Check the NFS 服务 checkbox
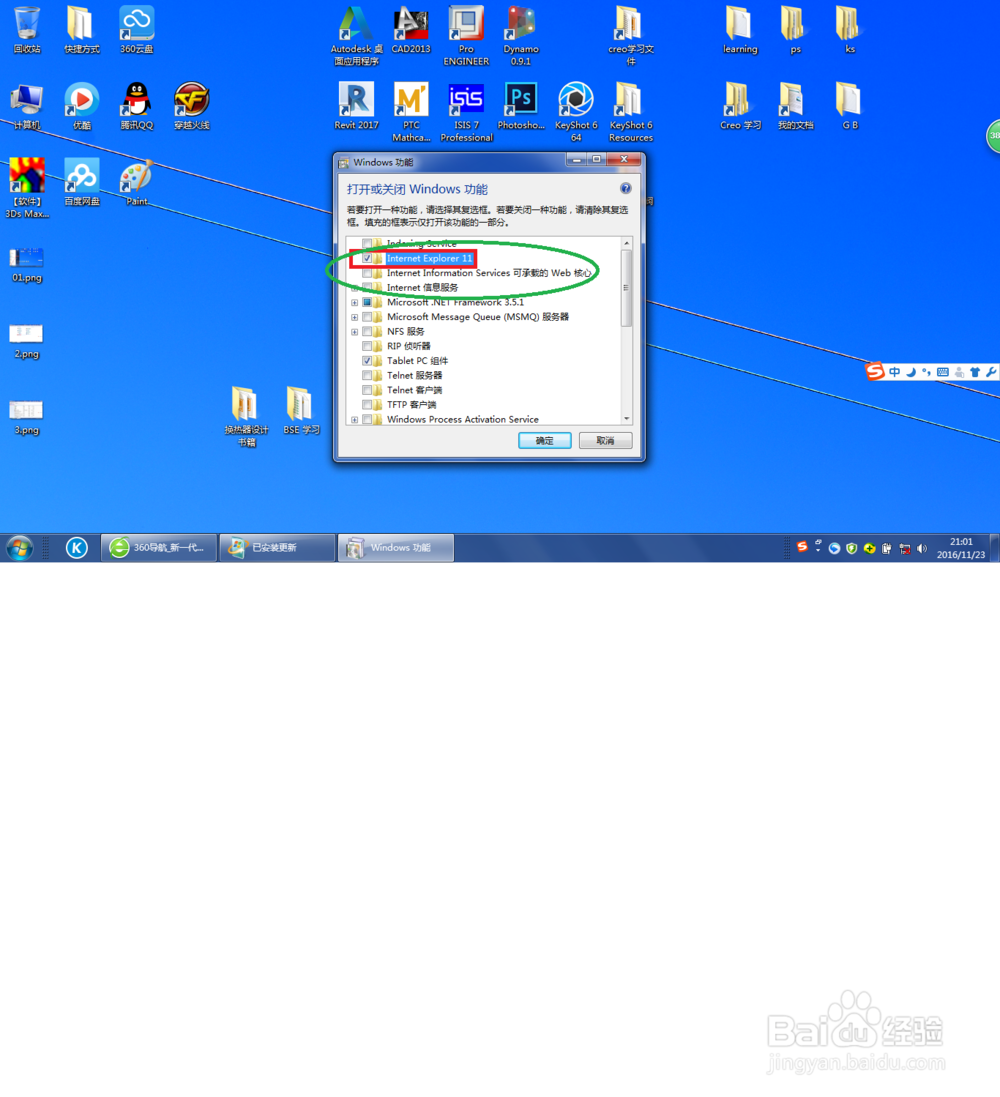1000x1097 pixels. tap(367, 332)
